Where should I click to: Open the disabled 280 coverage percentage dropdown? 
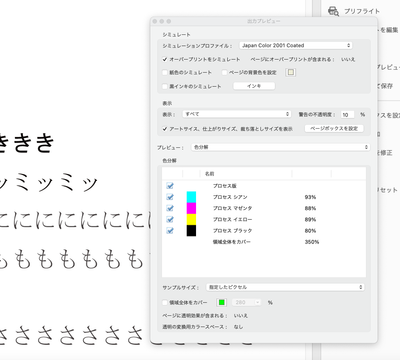pos(246,302)
